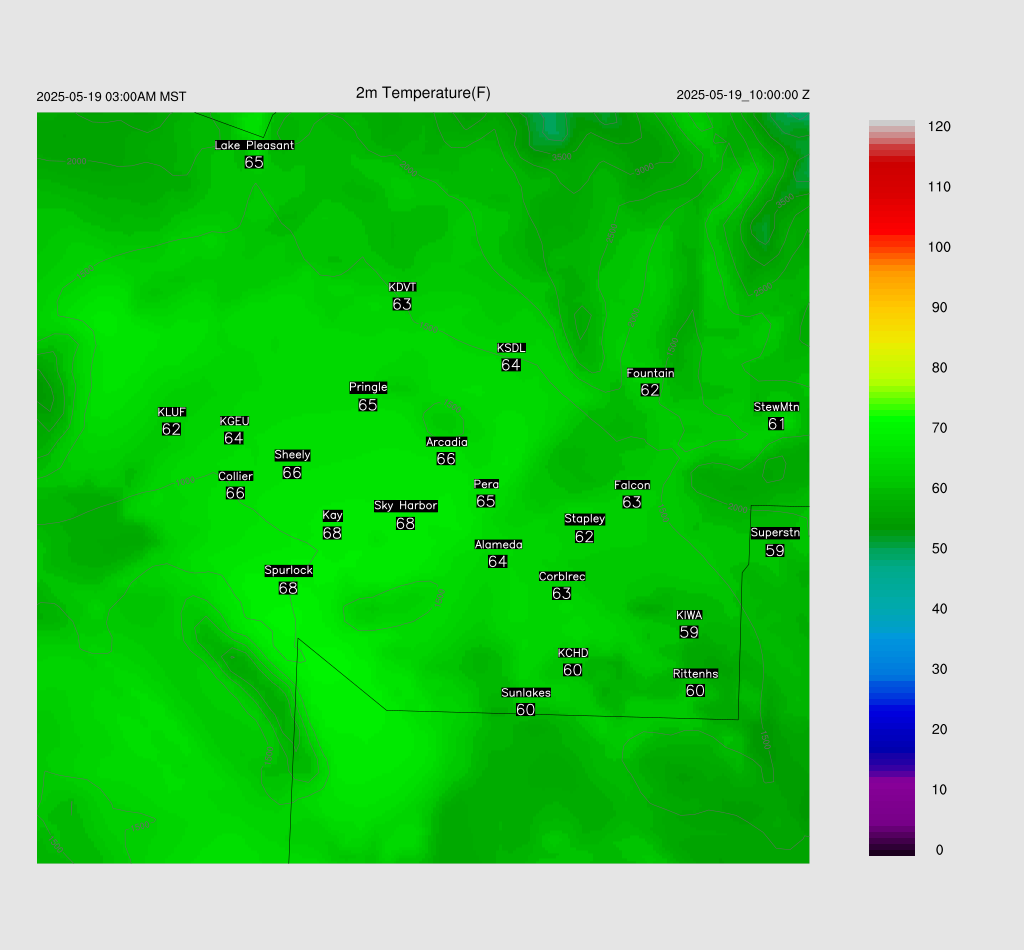Viewport: 1024px width, 950px height.
Task: Click the Sky Harbor station label
Action: coord(406,506)
